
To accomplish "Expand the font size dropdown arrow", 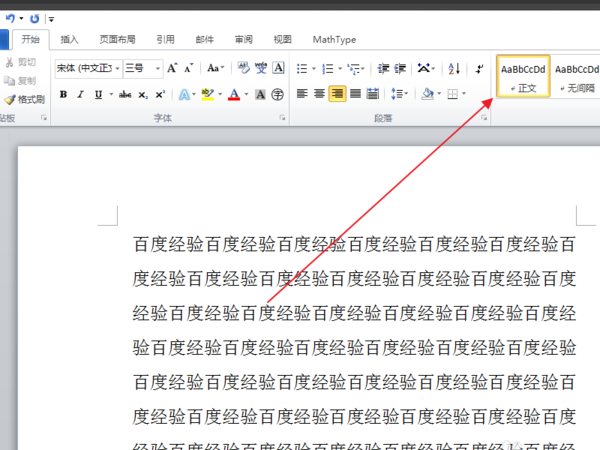I will [158, 68].
